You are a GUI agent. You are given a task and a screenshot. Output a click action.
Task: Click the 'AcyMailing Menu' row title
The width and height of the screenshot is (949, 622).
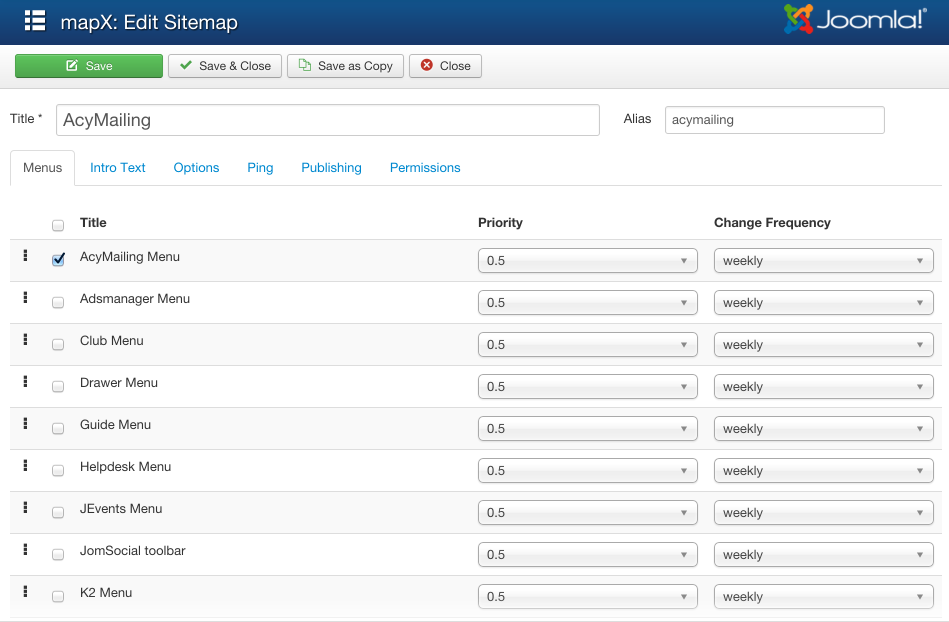130,257
